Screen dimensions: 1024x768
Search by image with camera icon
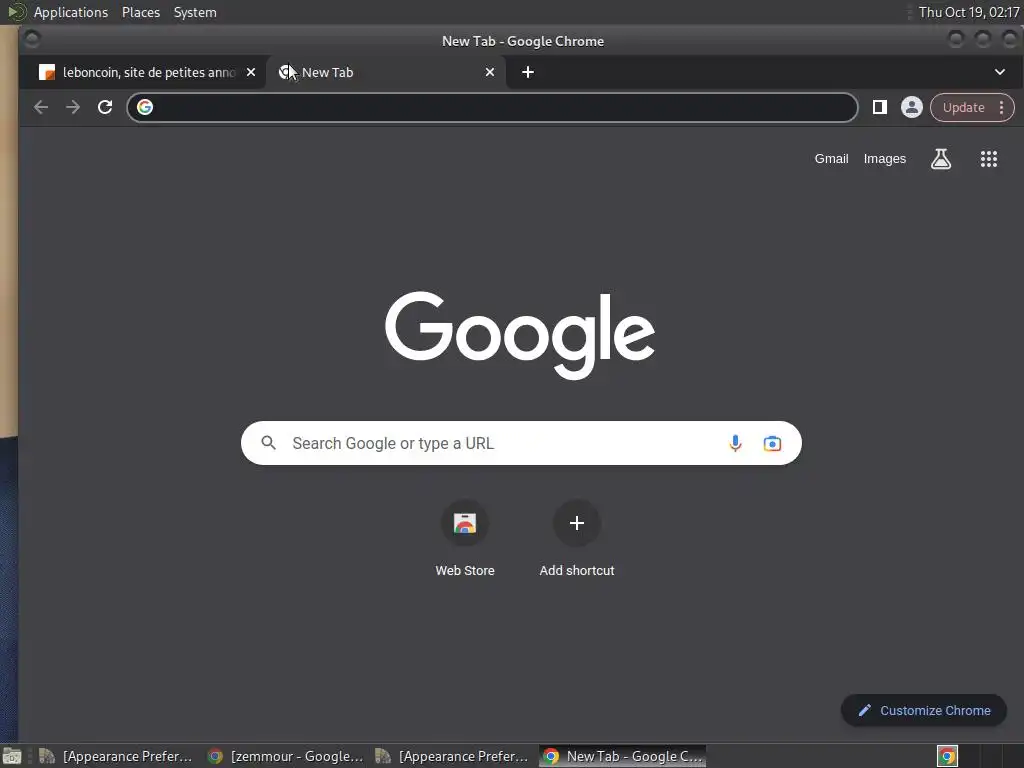coord(772,443)
